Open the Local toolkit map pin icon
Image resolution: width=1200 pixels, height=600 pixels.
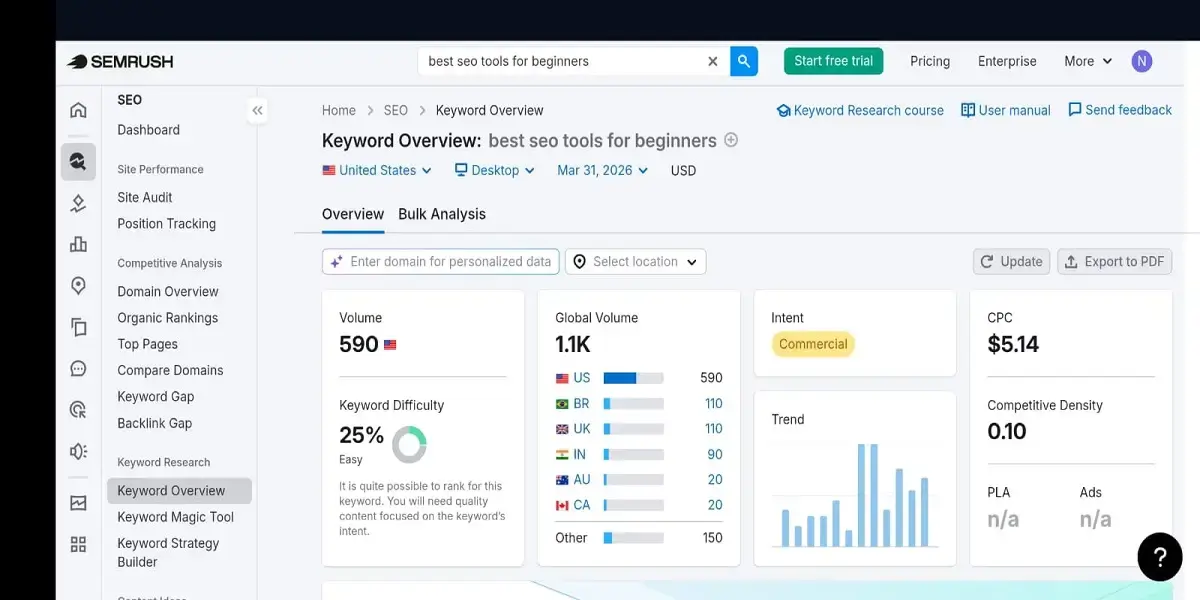78,285
